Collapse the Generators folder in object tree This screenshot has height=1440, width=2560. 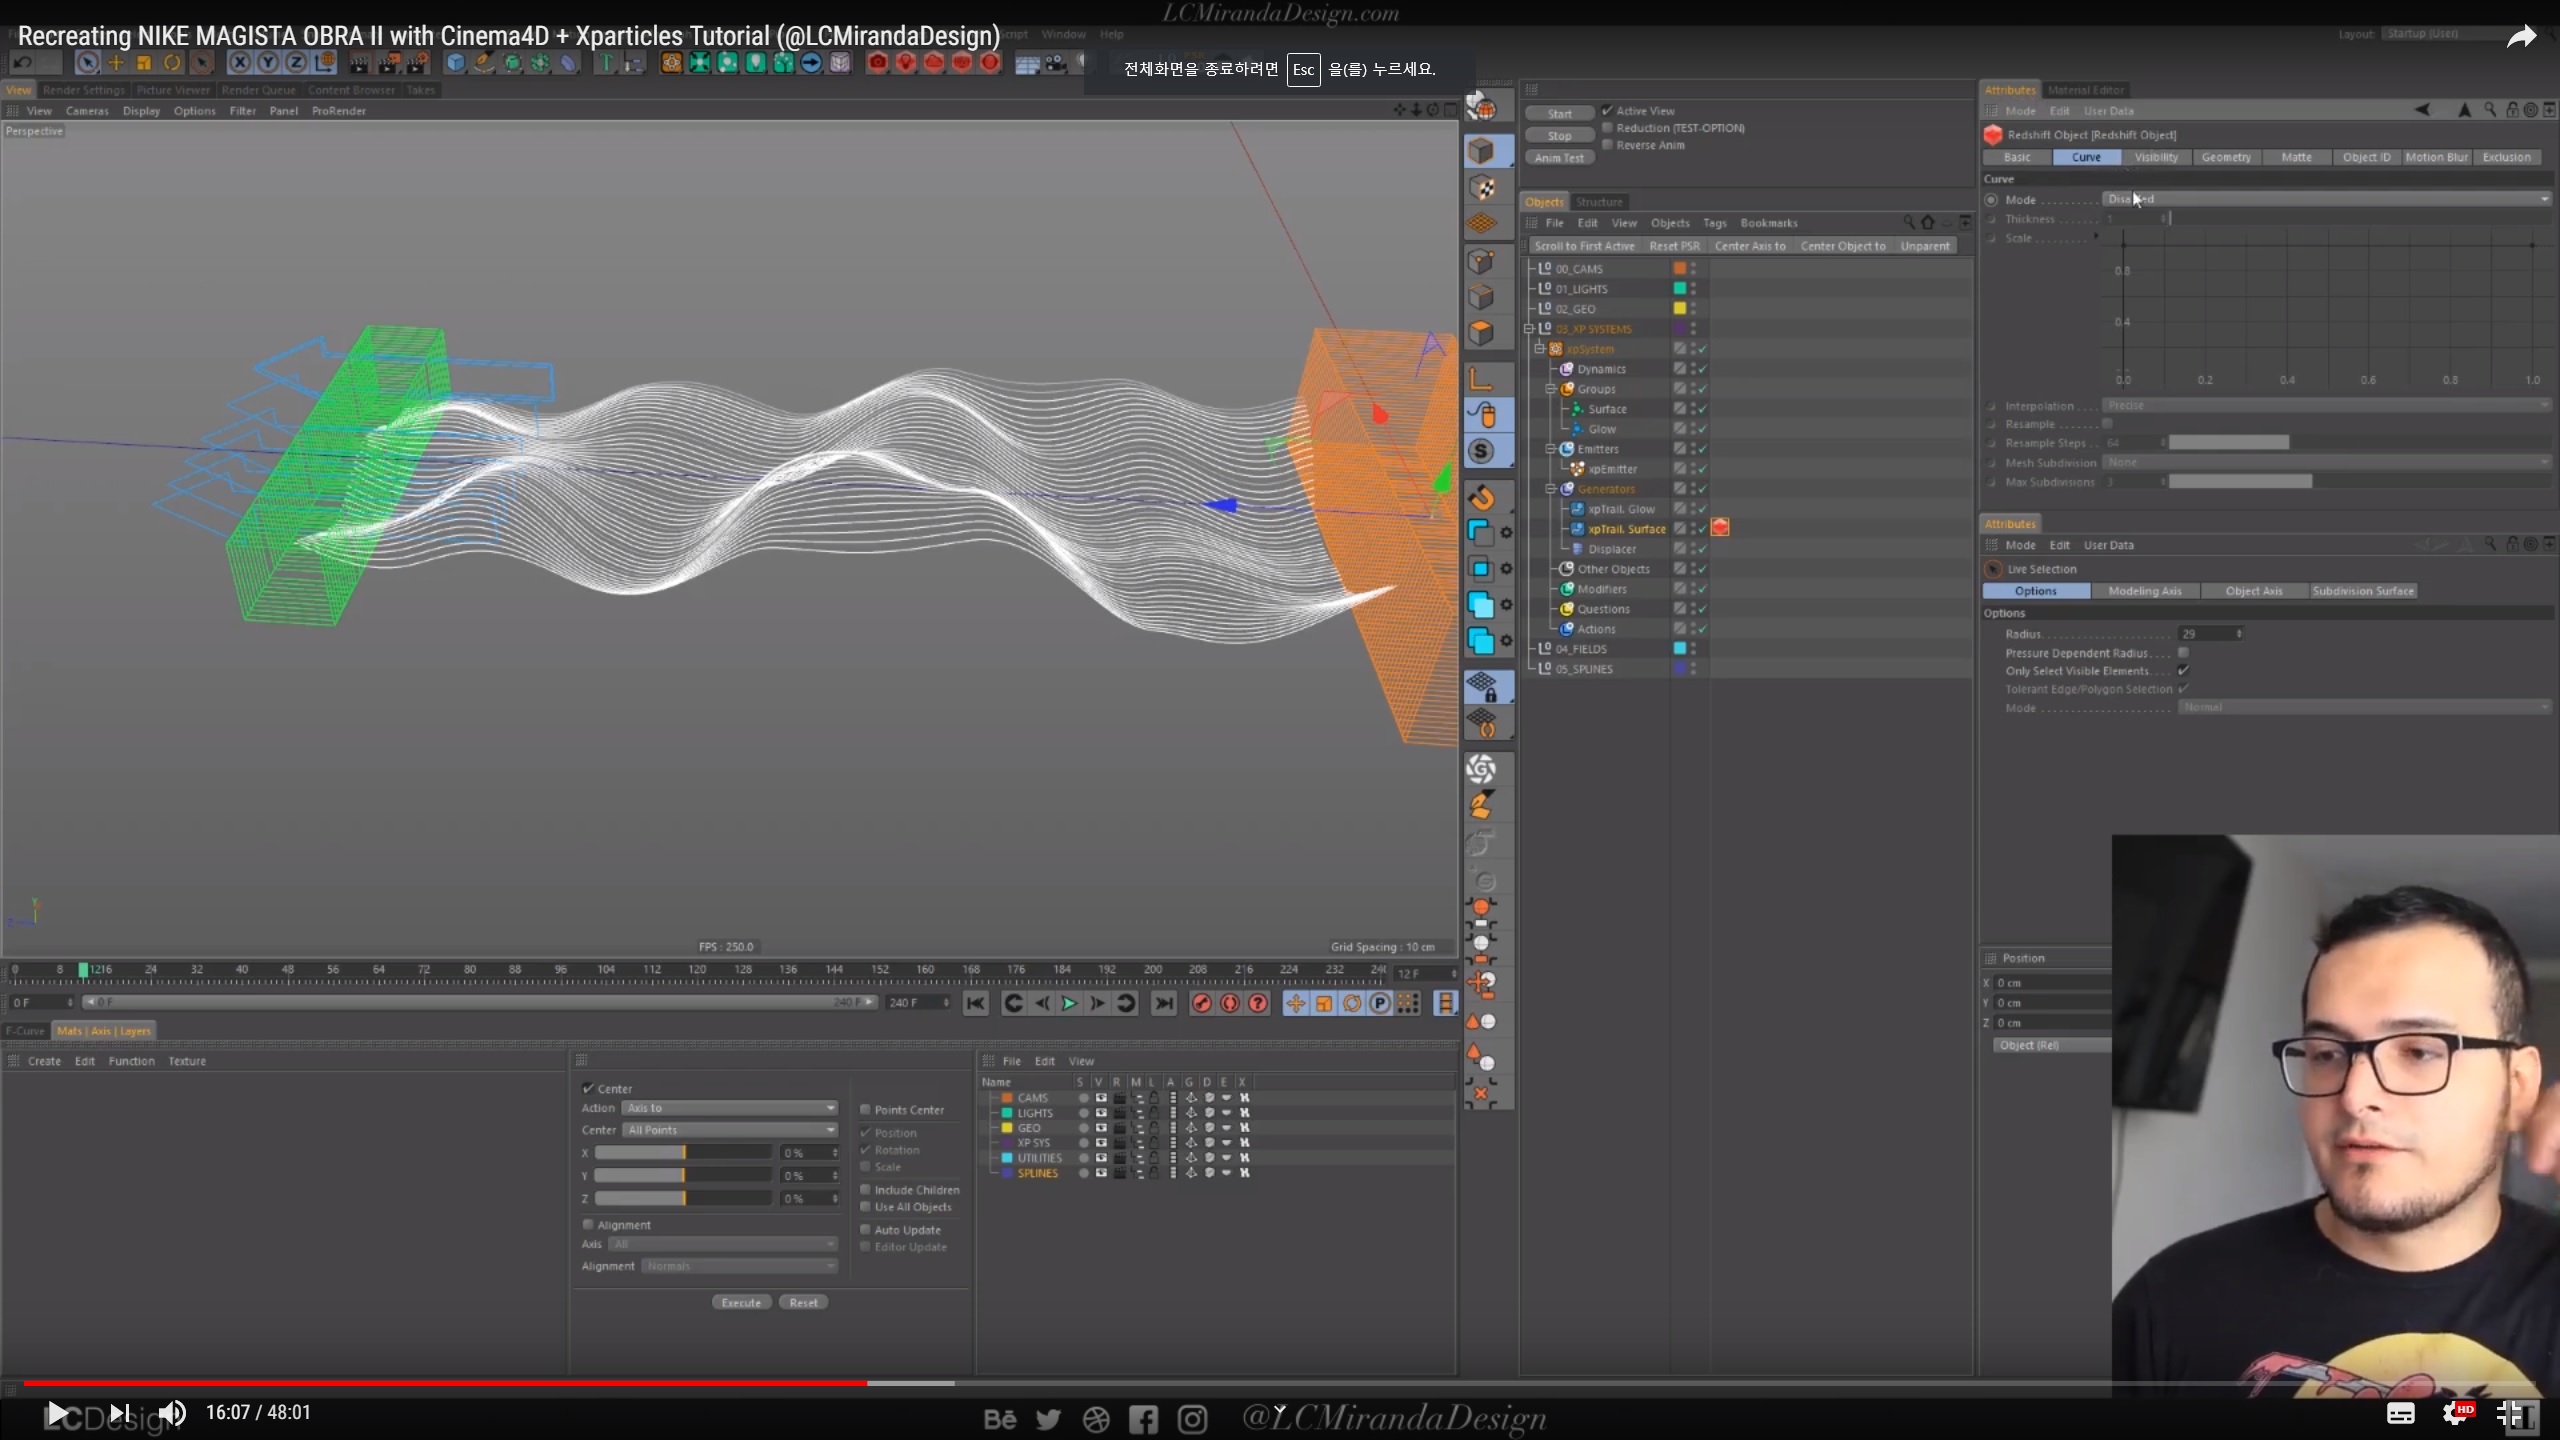(1551, 488)
